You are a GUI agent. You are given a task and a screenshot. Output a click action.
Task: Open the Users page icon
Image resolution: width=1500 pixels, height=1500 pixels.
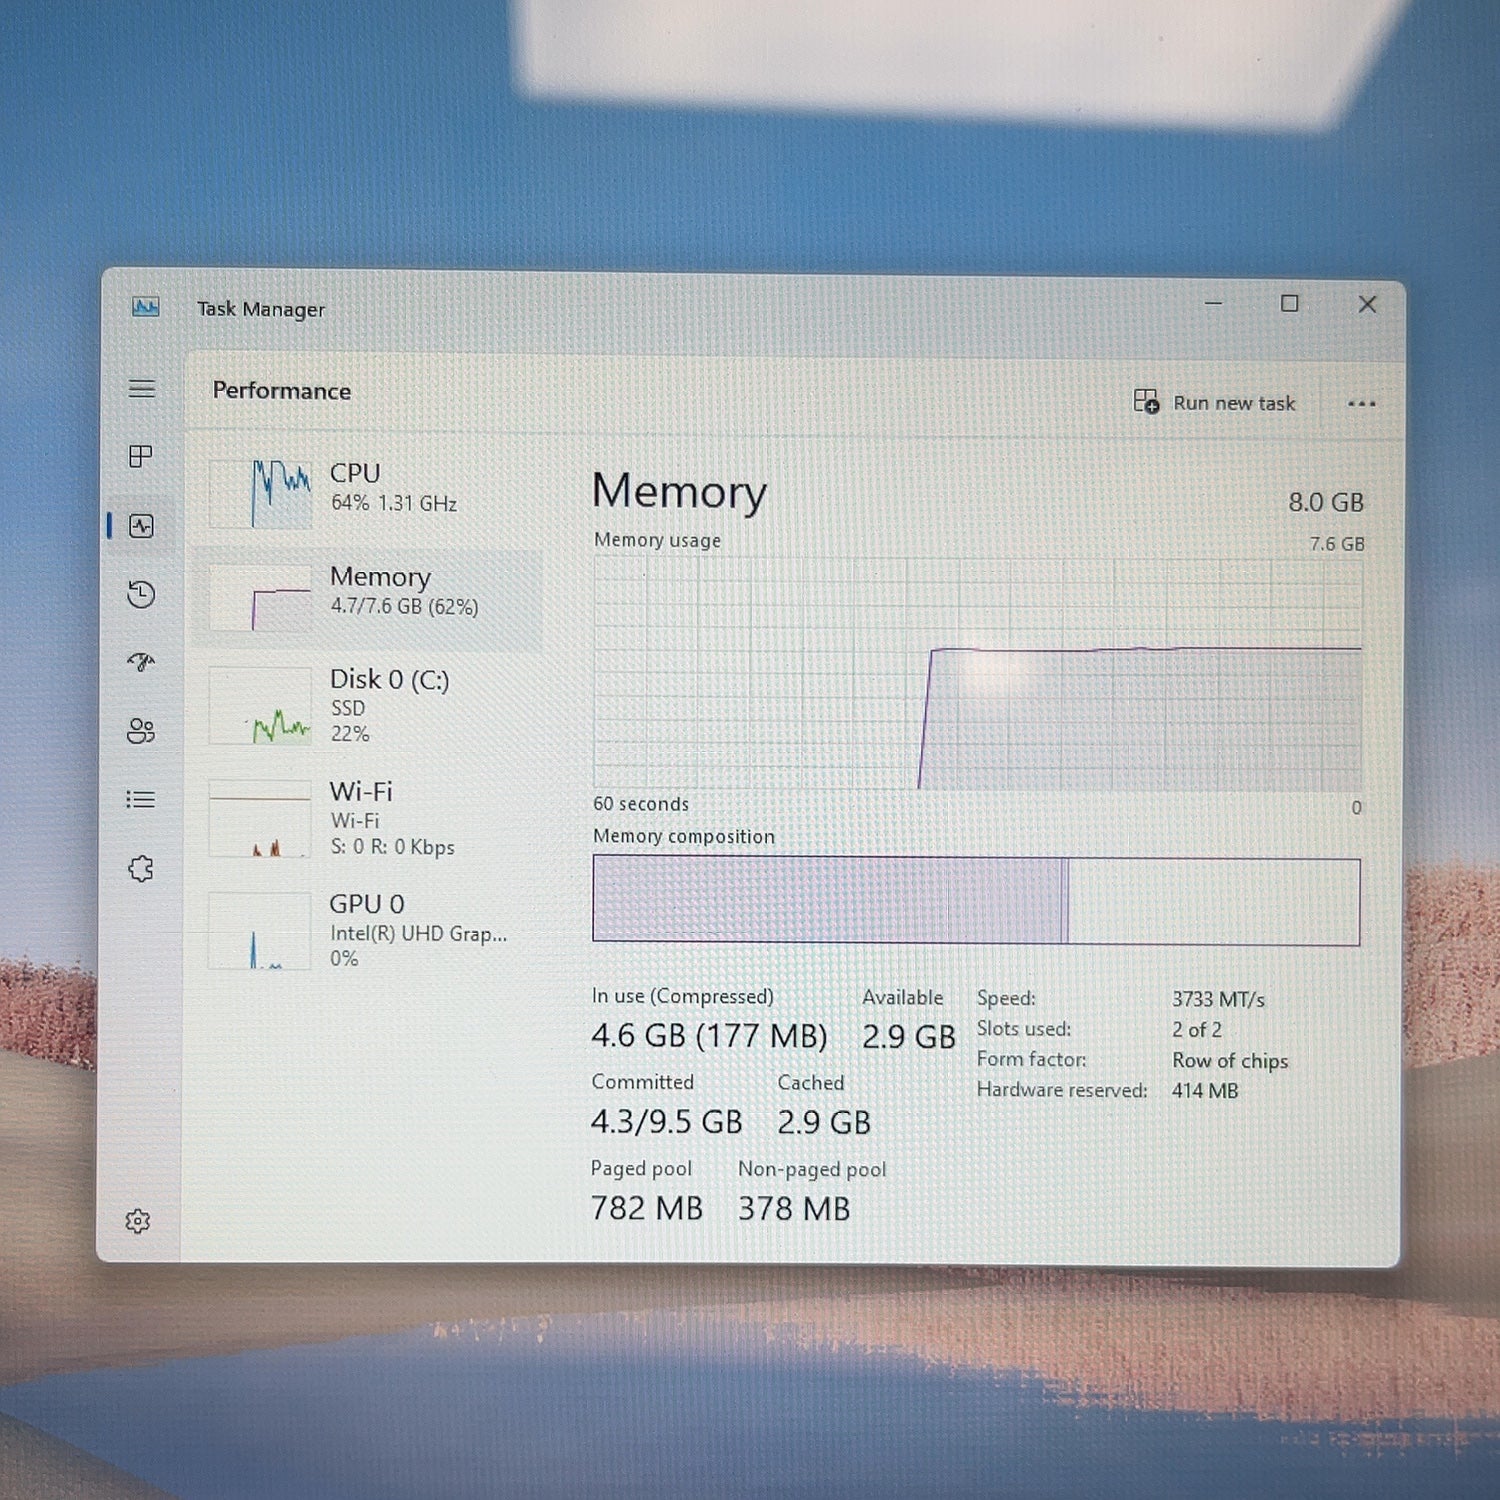click(x=141, y=731)
